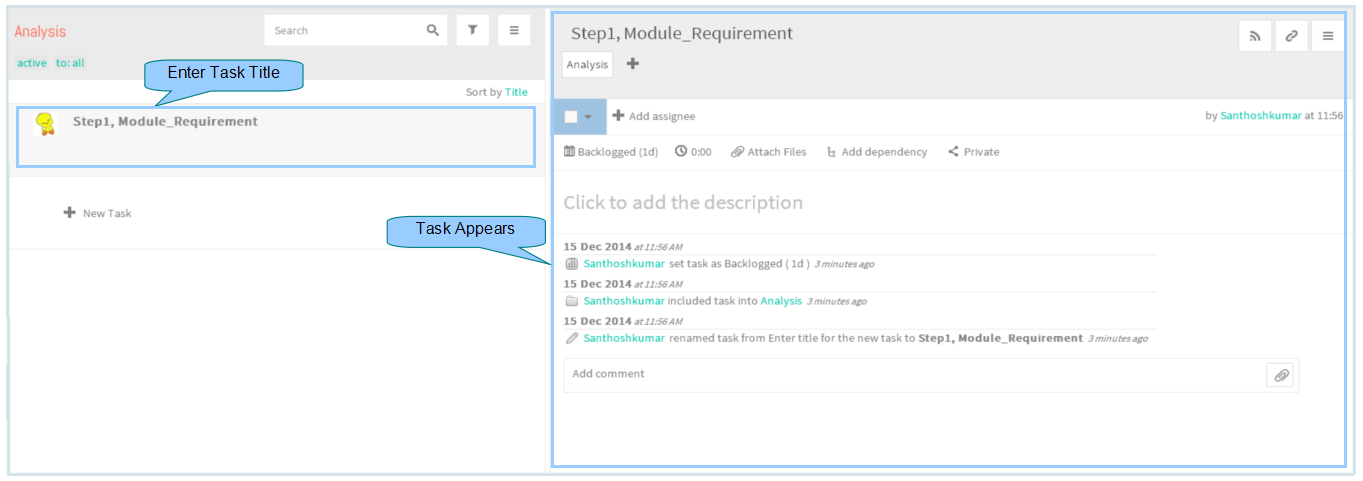Click the link chain icon
Screen dimensions: 1363x481
[1291, 36]
